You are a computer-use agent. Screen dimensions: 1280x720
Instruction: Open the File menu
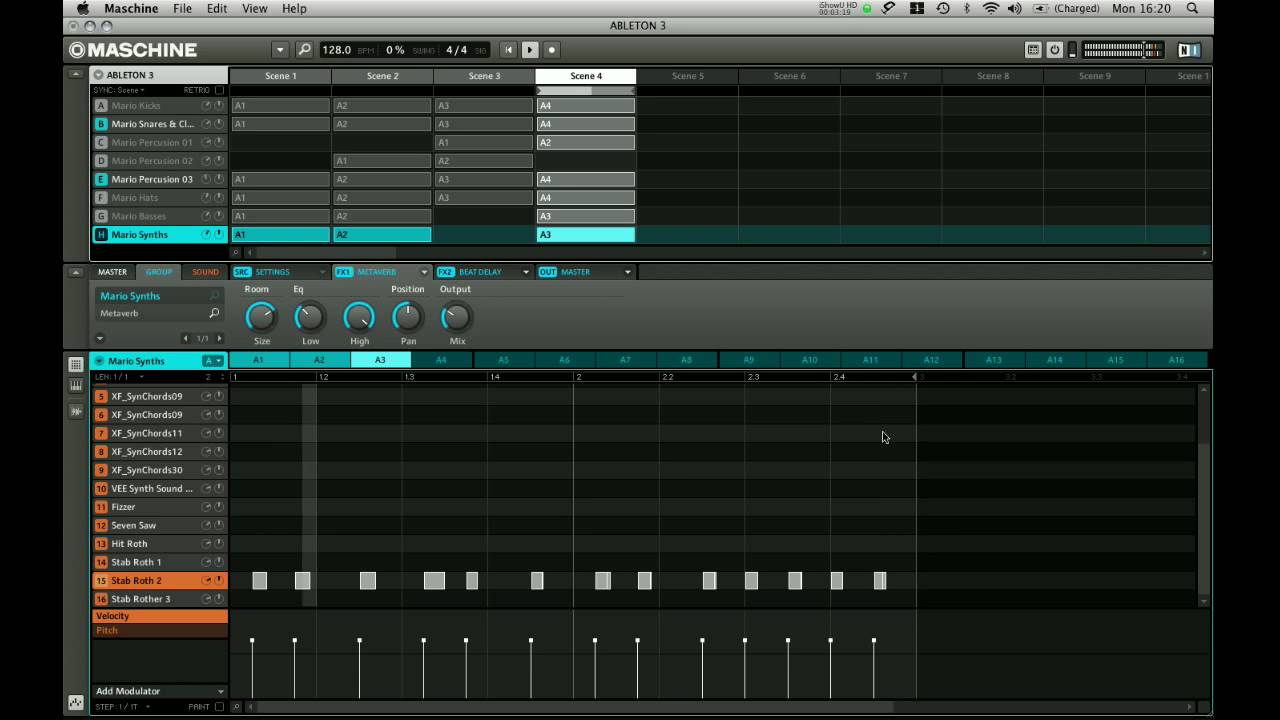(182, 8)
